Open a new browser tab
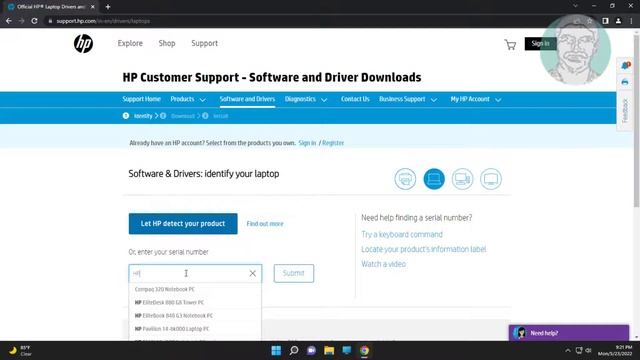Viewport: 640px width, 360px height. [x=108, y=7]
